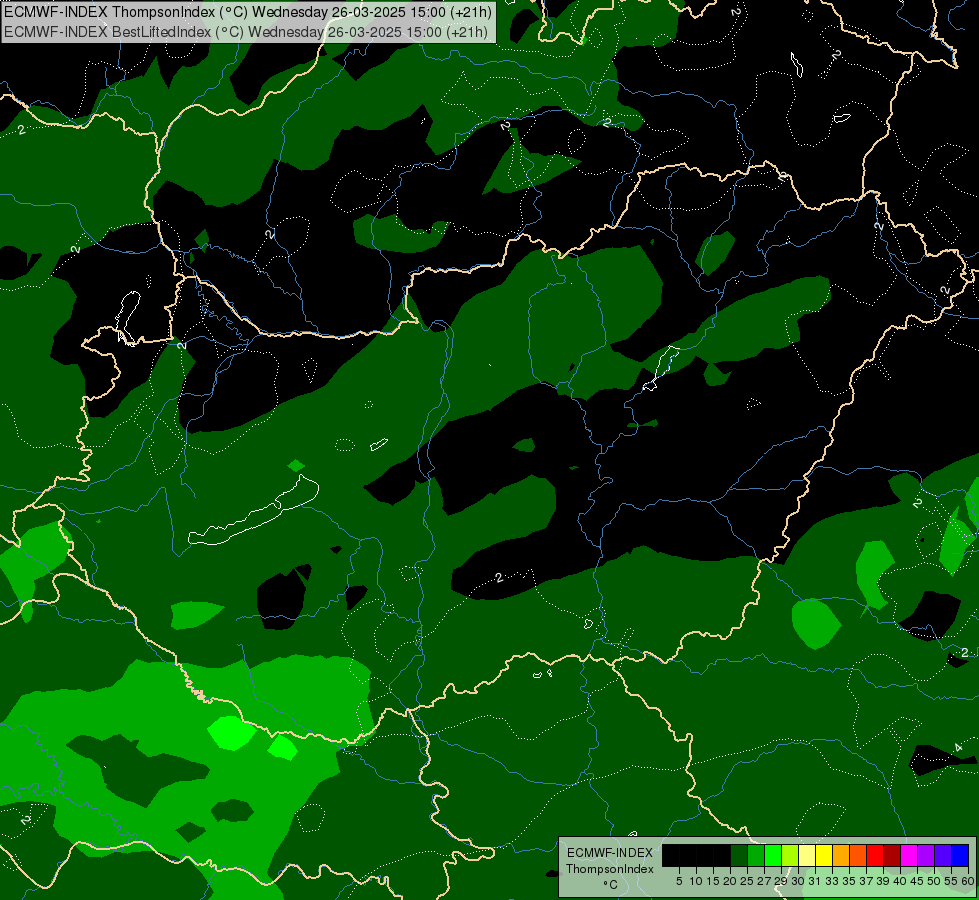Click the legend scale value 27

click(764, 881)
